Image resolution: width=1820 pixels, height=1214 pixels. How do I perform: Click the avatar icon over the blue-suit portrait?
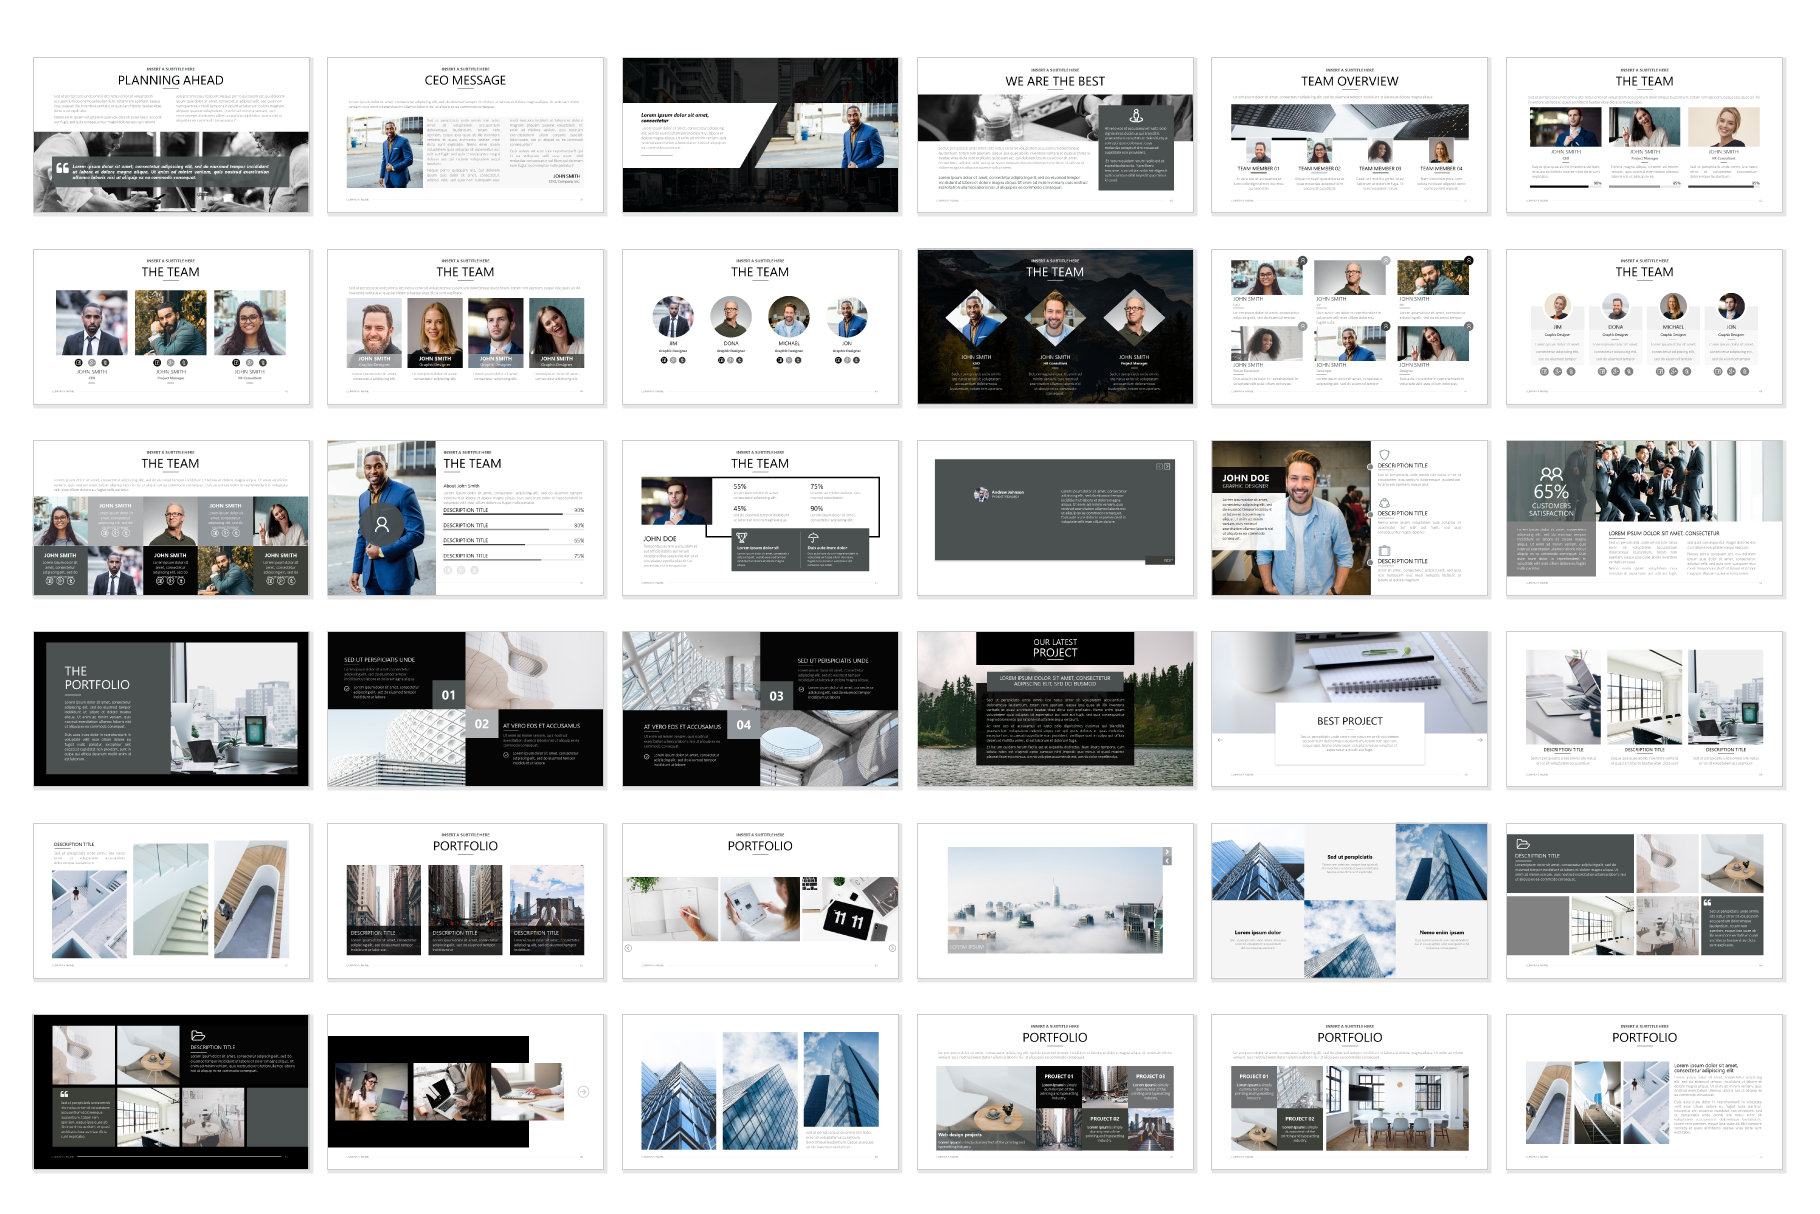[382, 524]
